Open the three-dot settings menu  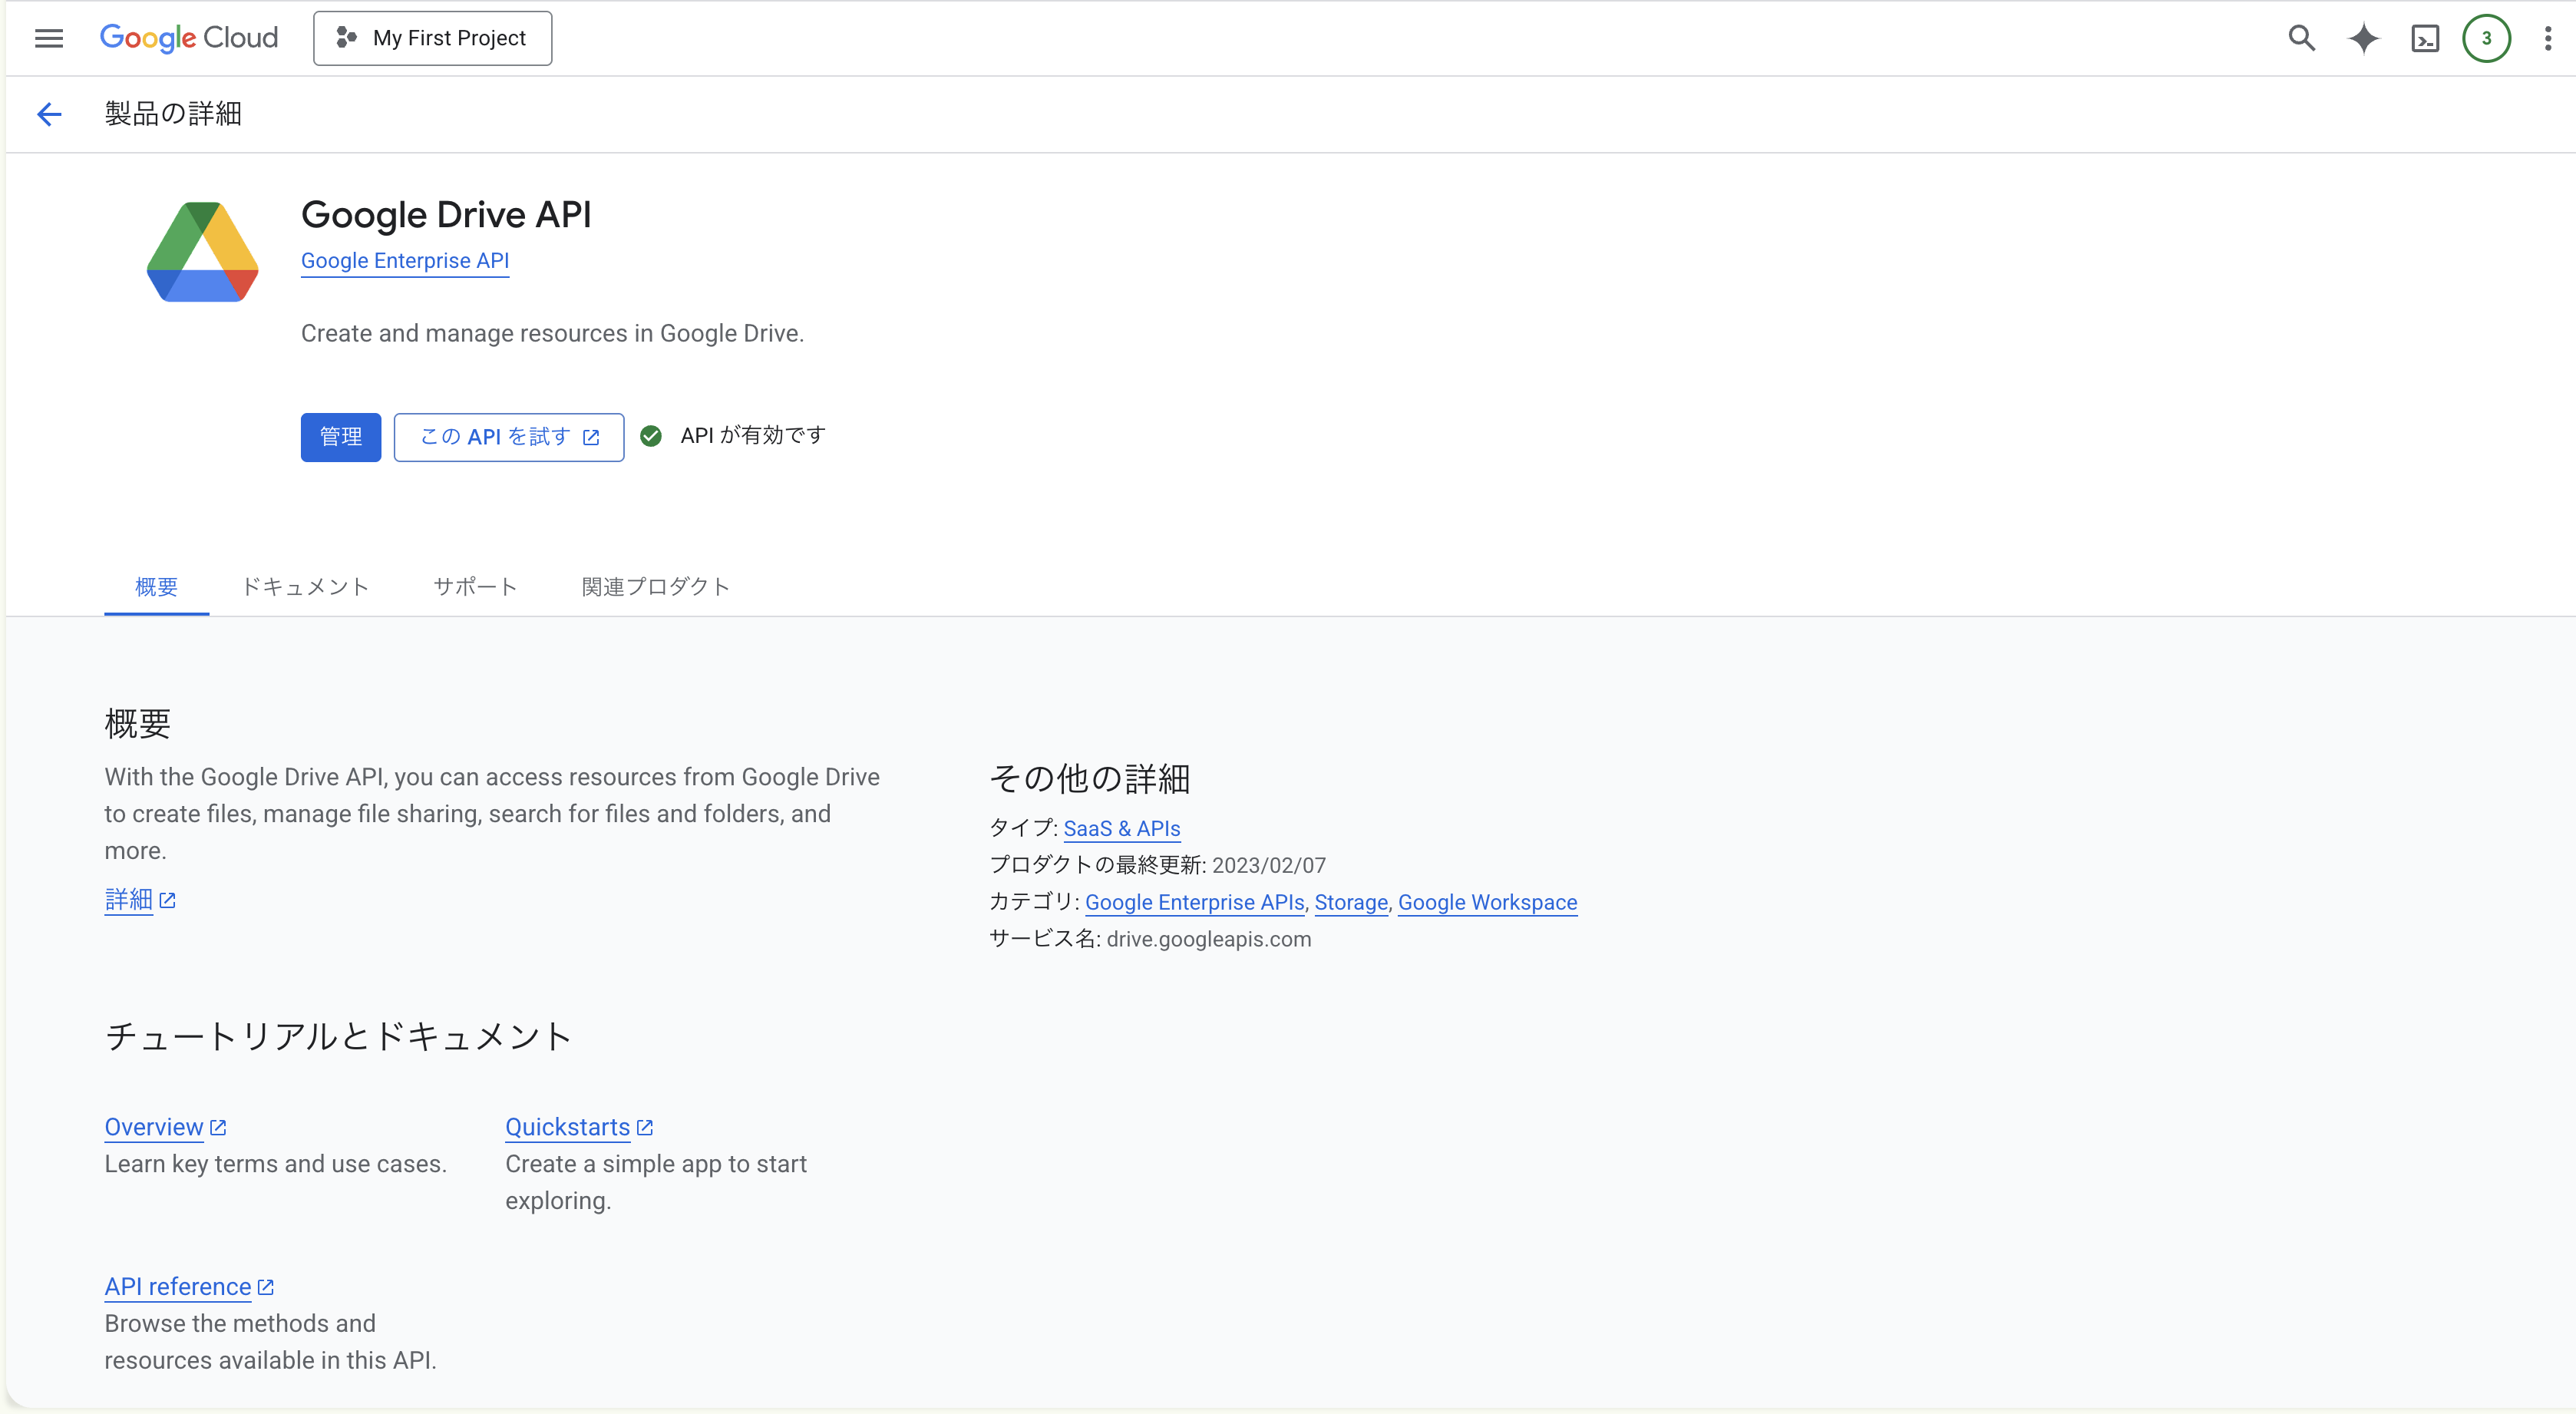(2547, 38)
